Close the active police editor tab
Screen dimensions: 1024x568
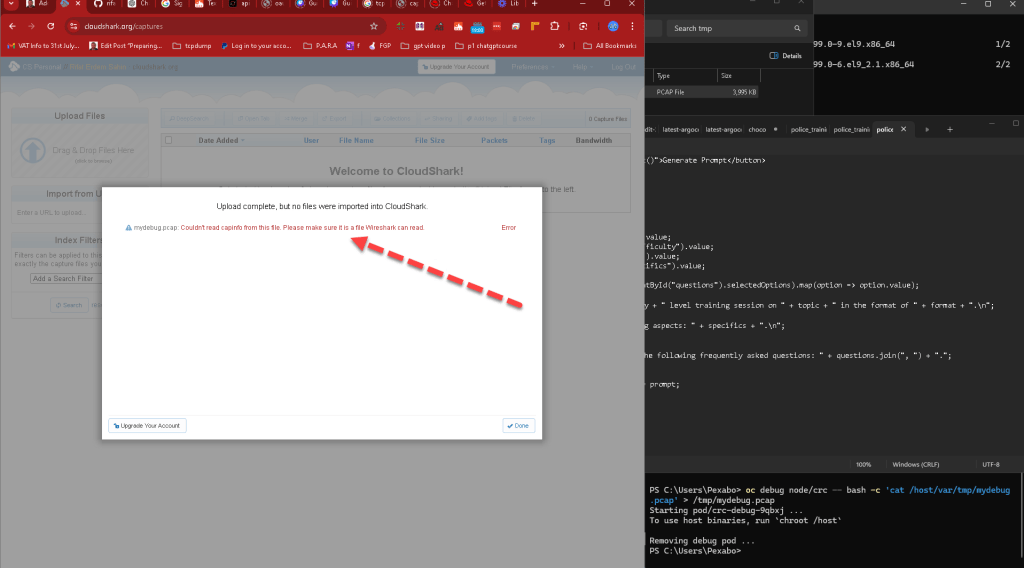pos(904,129)
